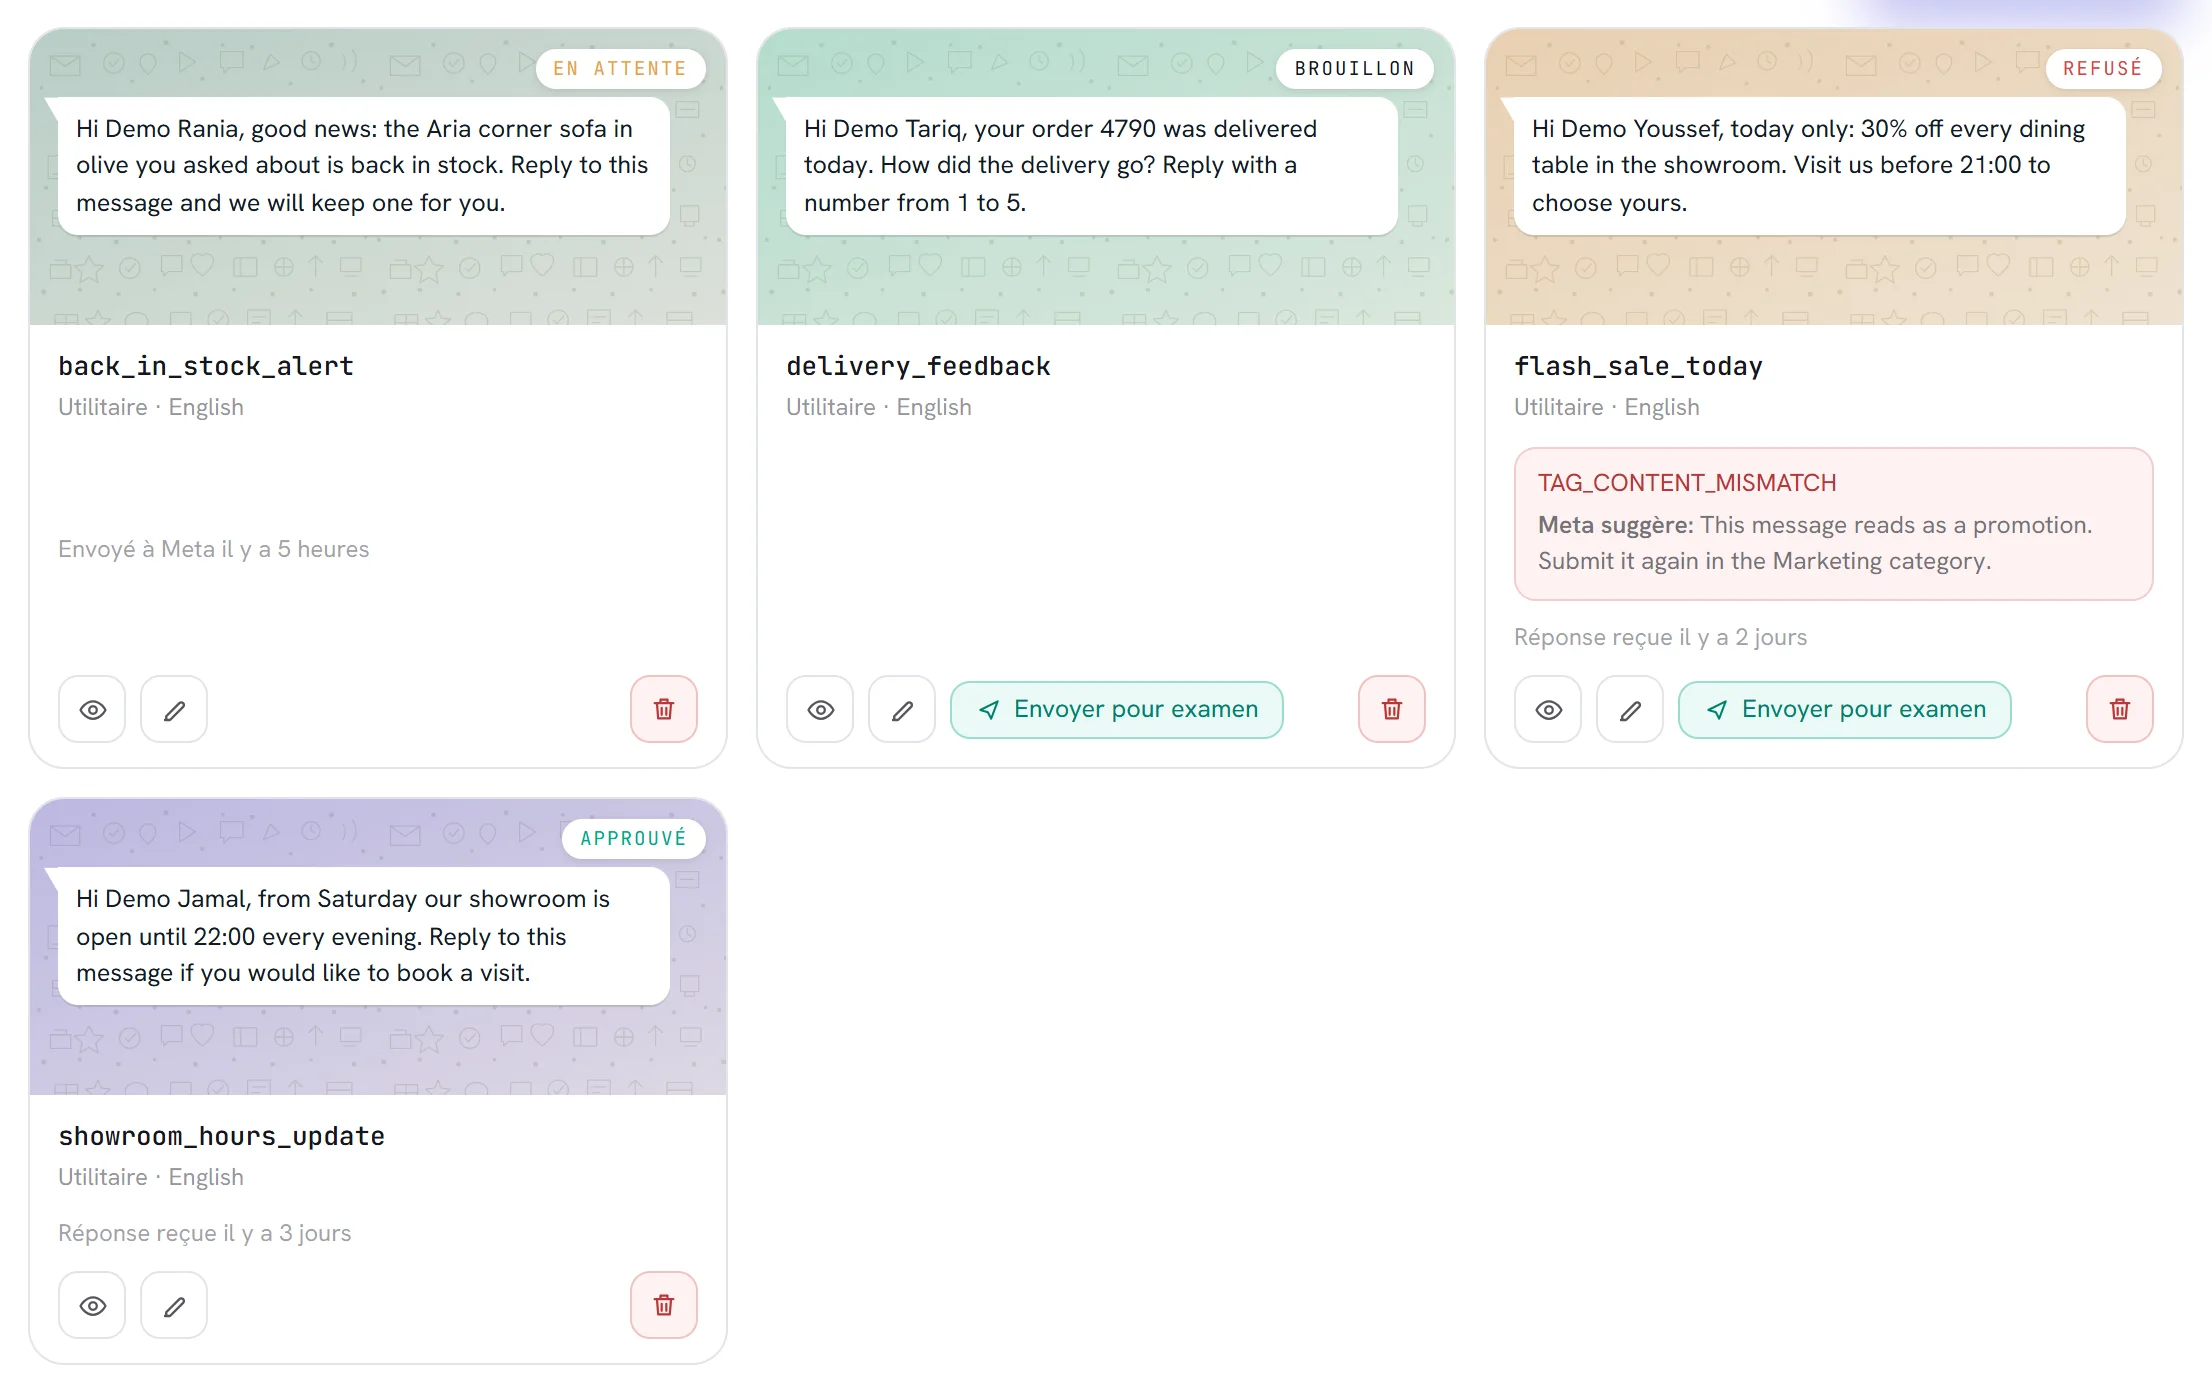Click the Aria corner sofa message bubble

(x=364, y=166)
